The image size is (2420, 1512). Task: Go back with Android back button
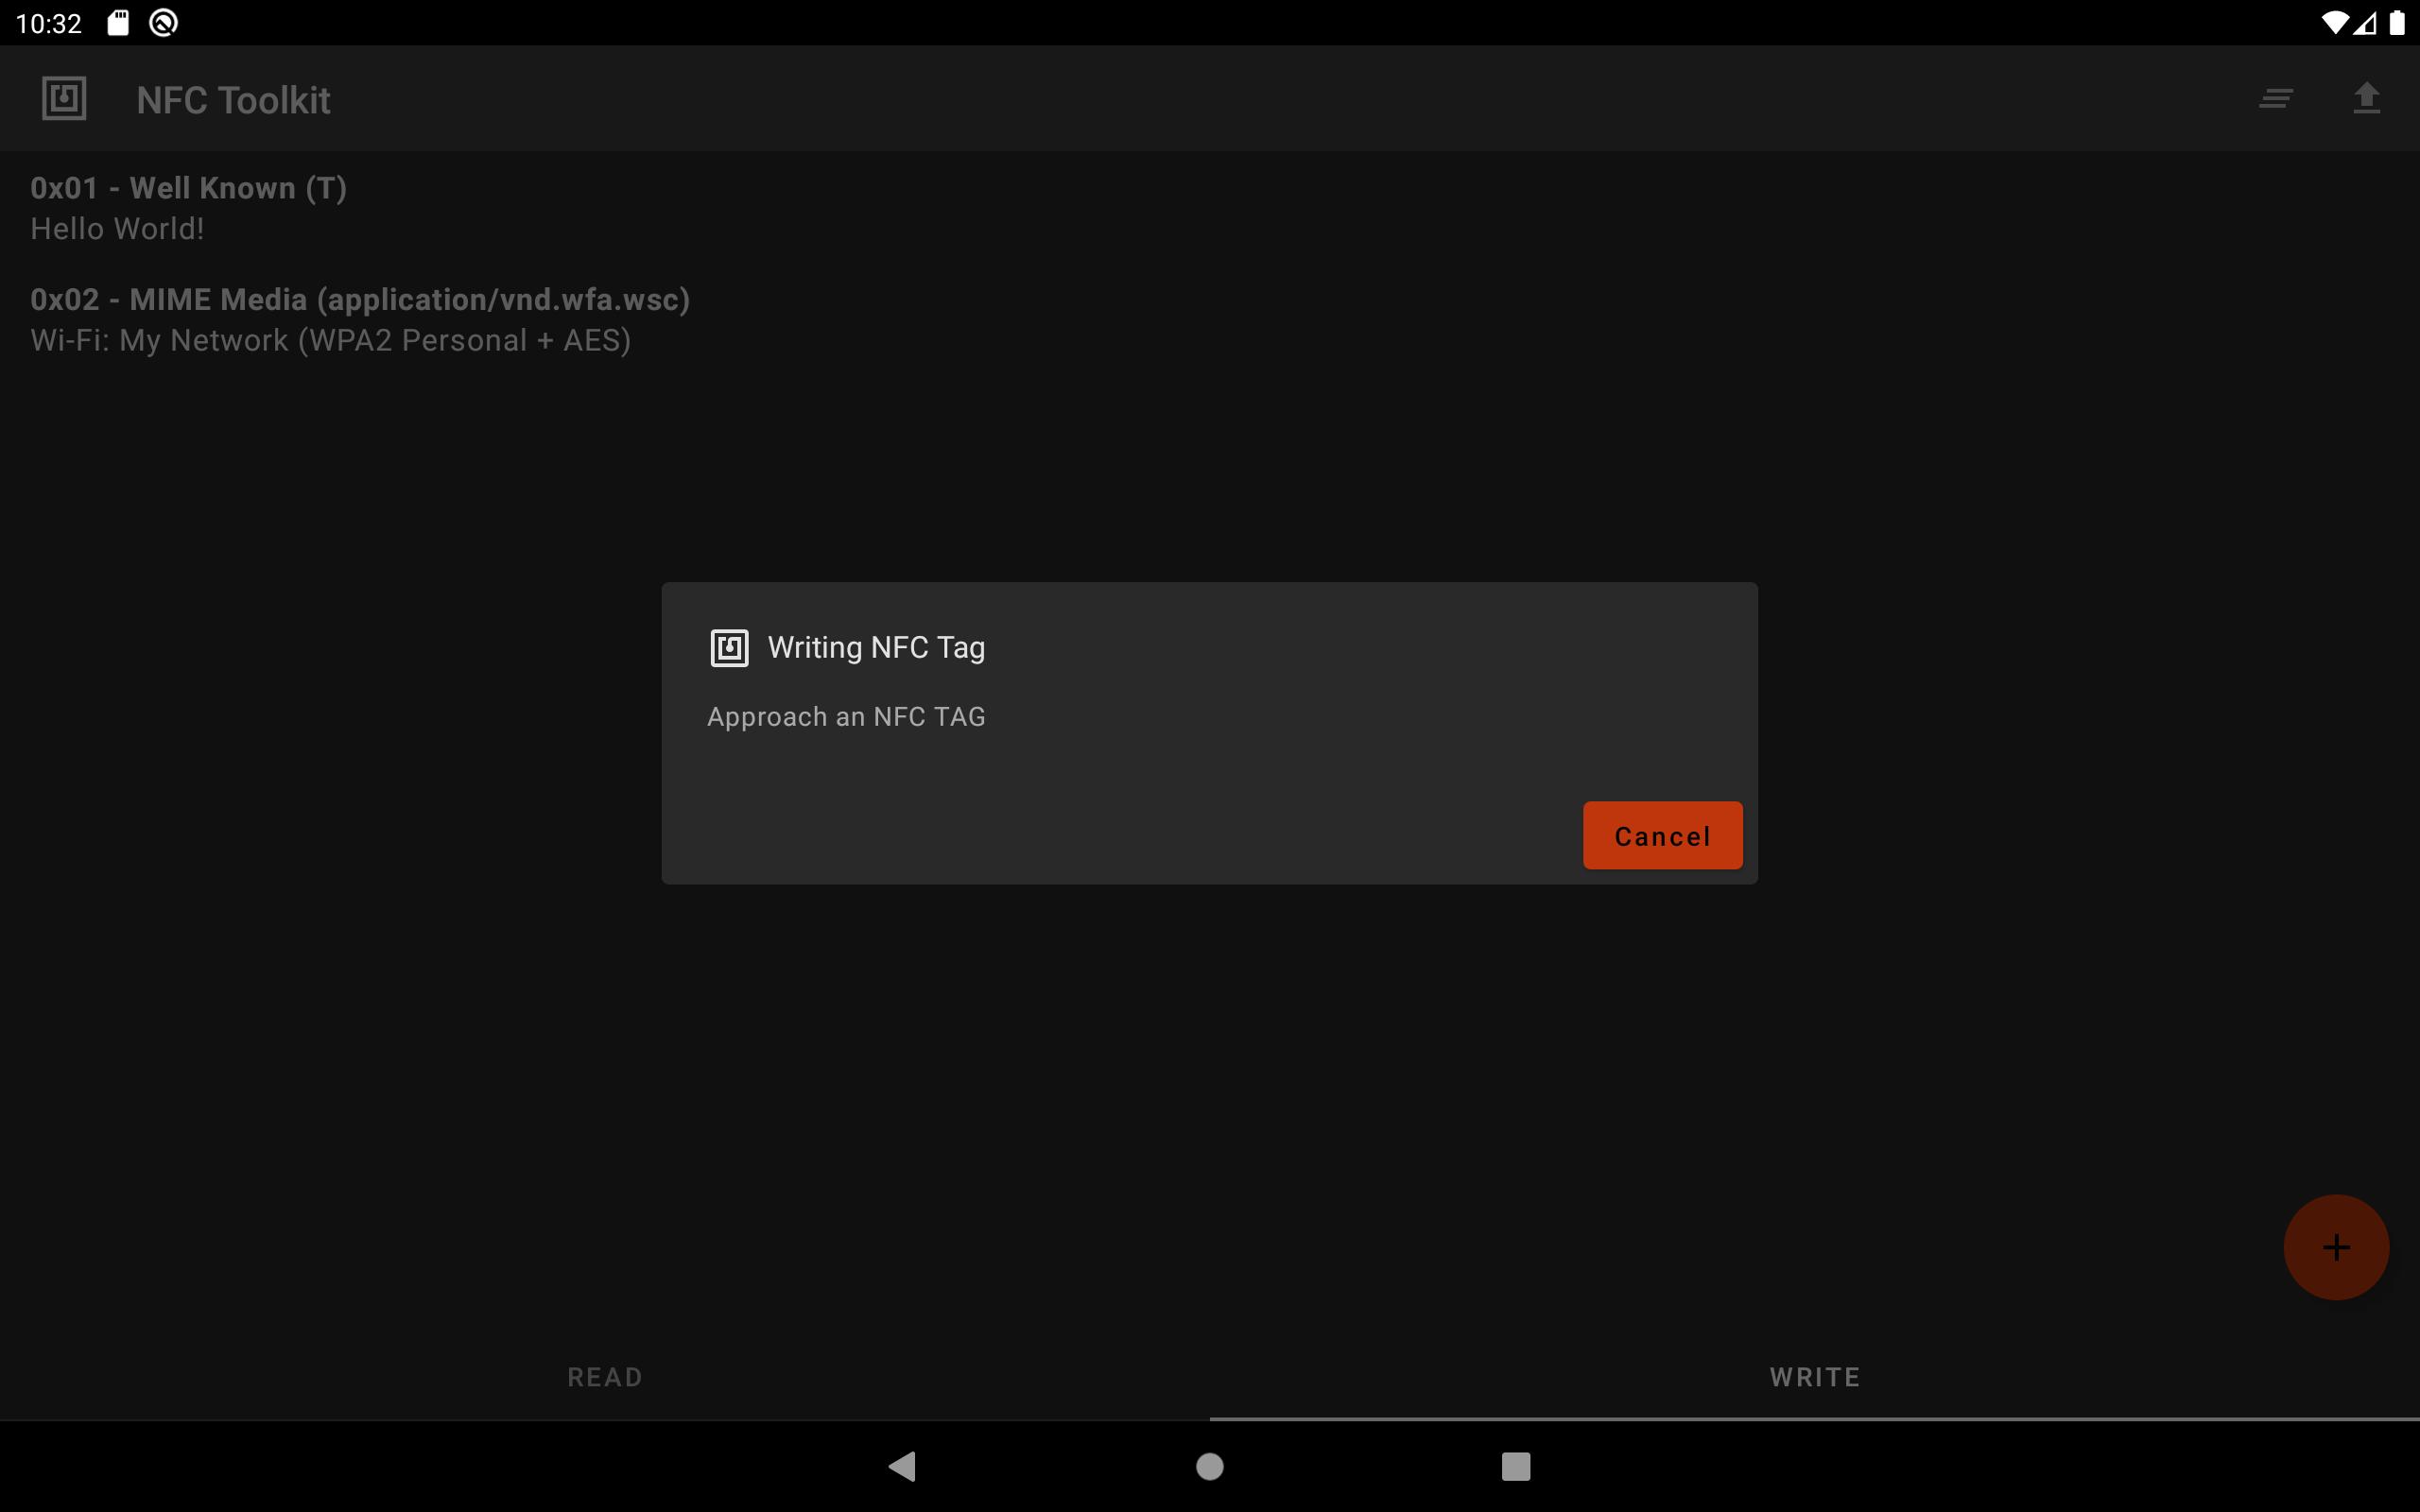(x=902, y=1466)
